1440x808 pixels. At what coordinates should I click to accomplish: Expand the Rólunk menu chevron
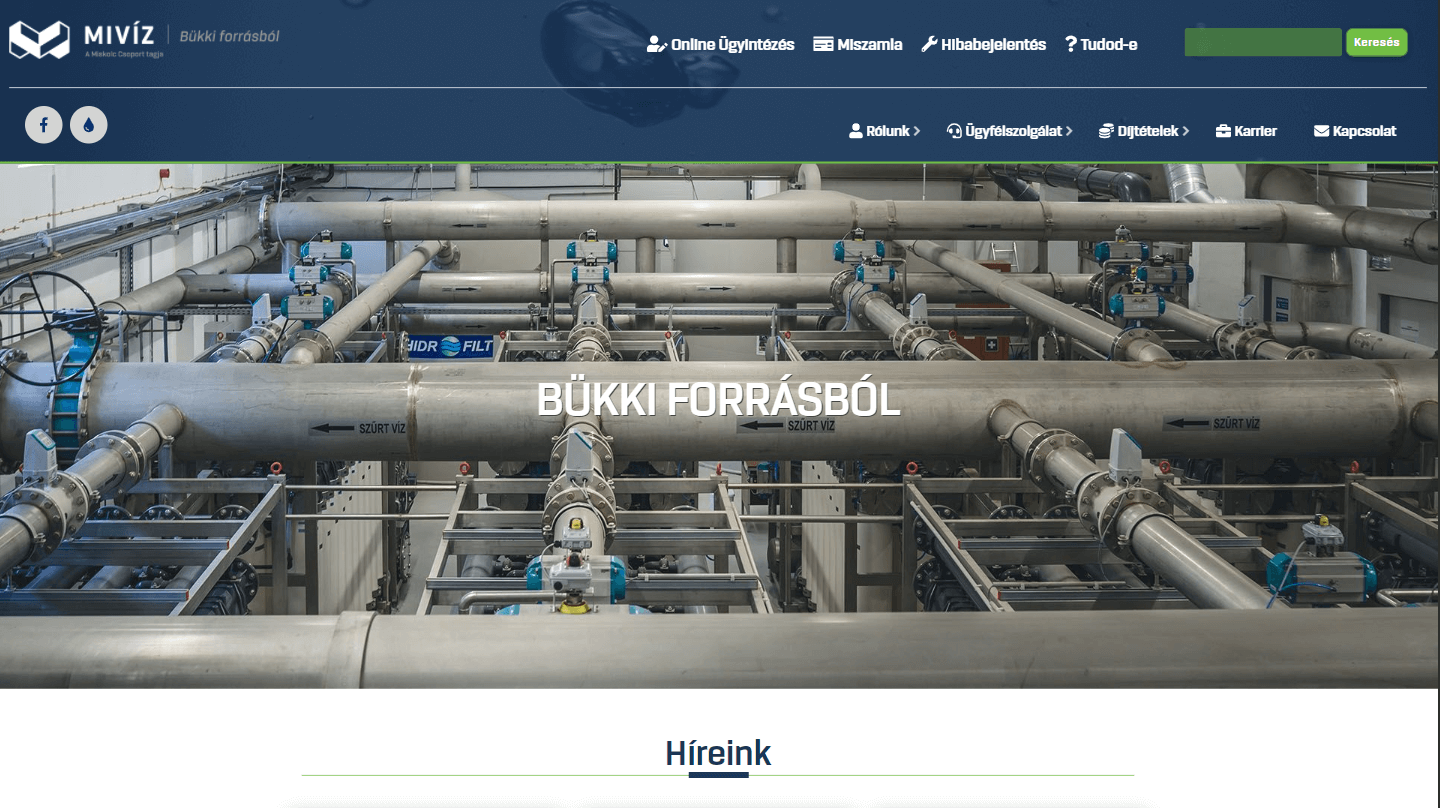click(x=917, y=131)
